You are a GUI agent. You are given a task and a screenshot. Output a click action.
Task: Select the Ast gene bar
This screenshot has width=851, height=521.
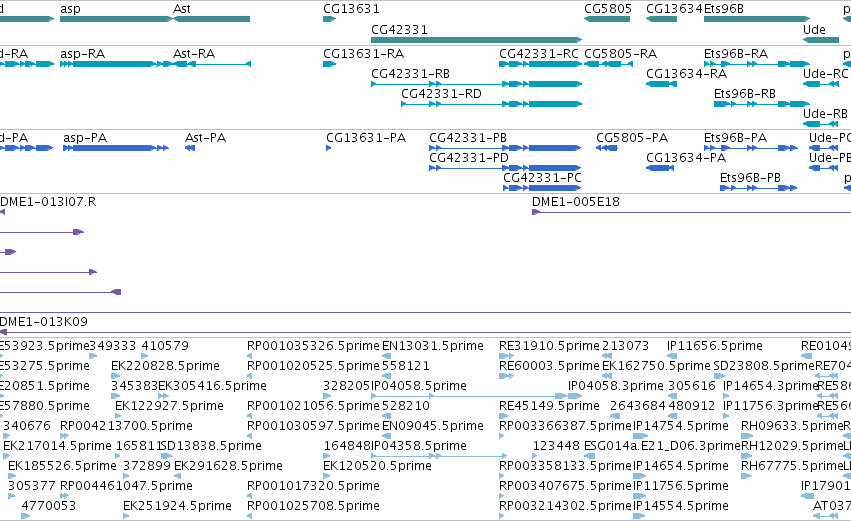click(212, 19)
